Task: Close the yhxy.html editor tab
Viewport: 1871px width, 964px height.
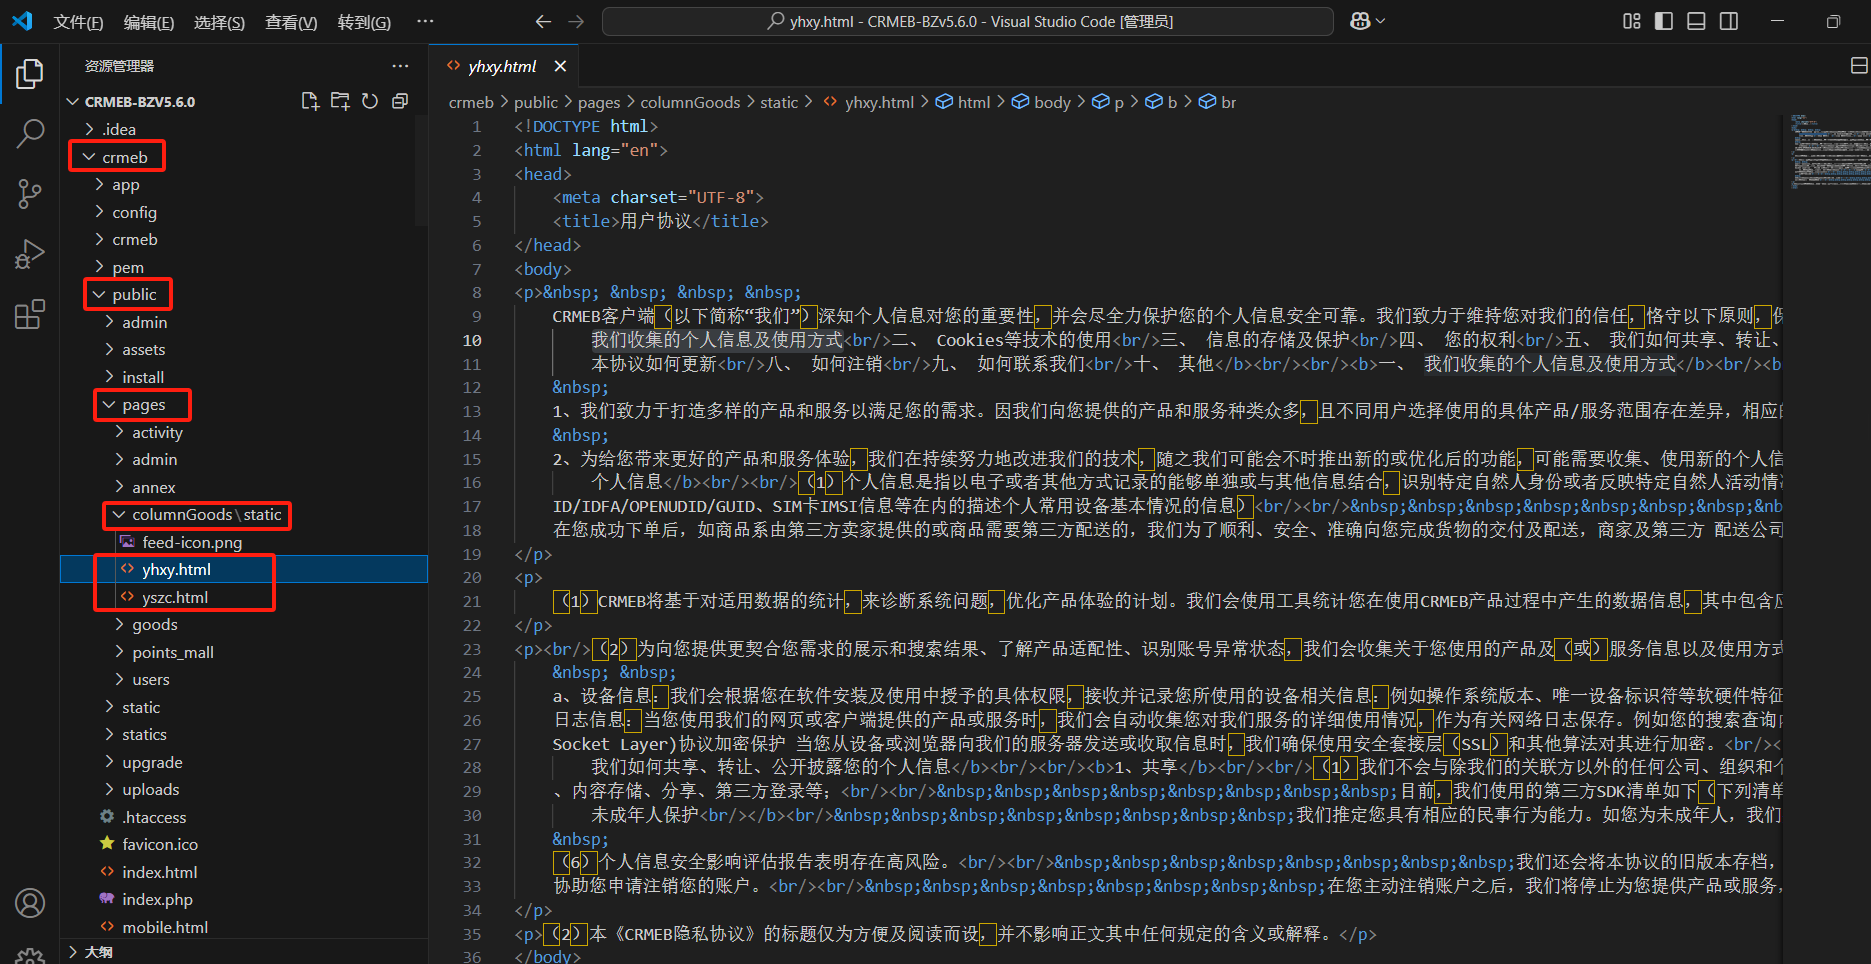Action: 560,66
